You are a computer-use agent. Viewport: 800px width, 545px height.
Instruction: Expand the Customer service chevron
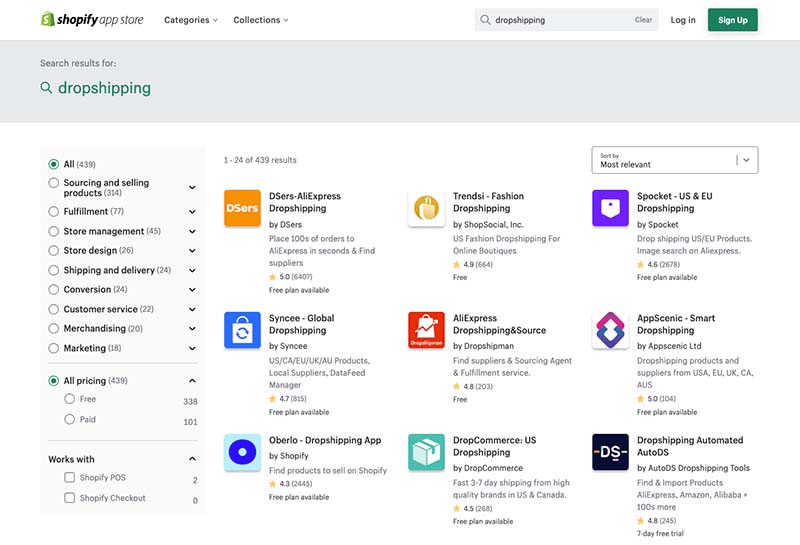pos(192,309)
